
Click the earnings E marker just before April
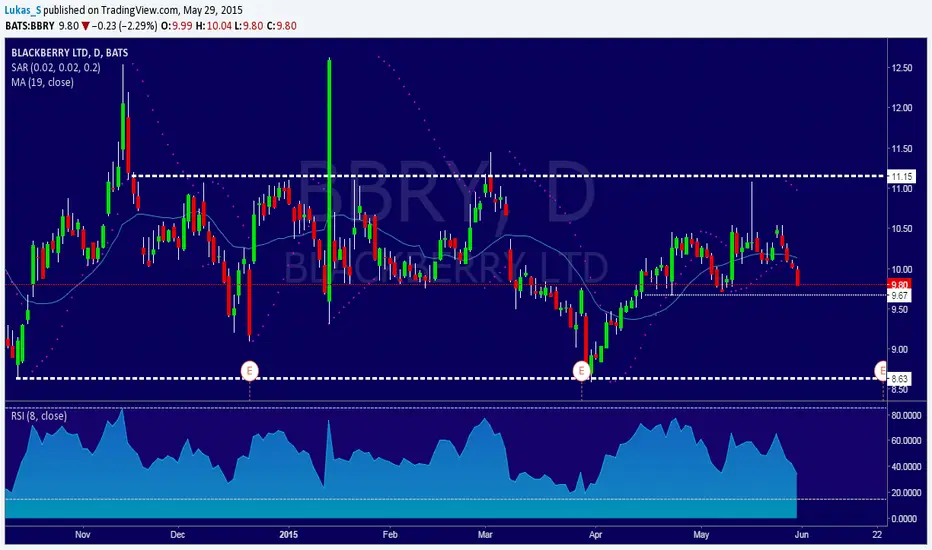point(581,371)
